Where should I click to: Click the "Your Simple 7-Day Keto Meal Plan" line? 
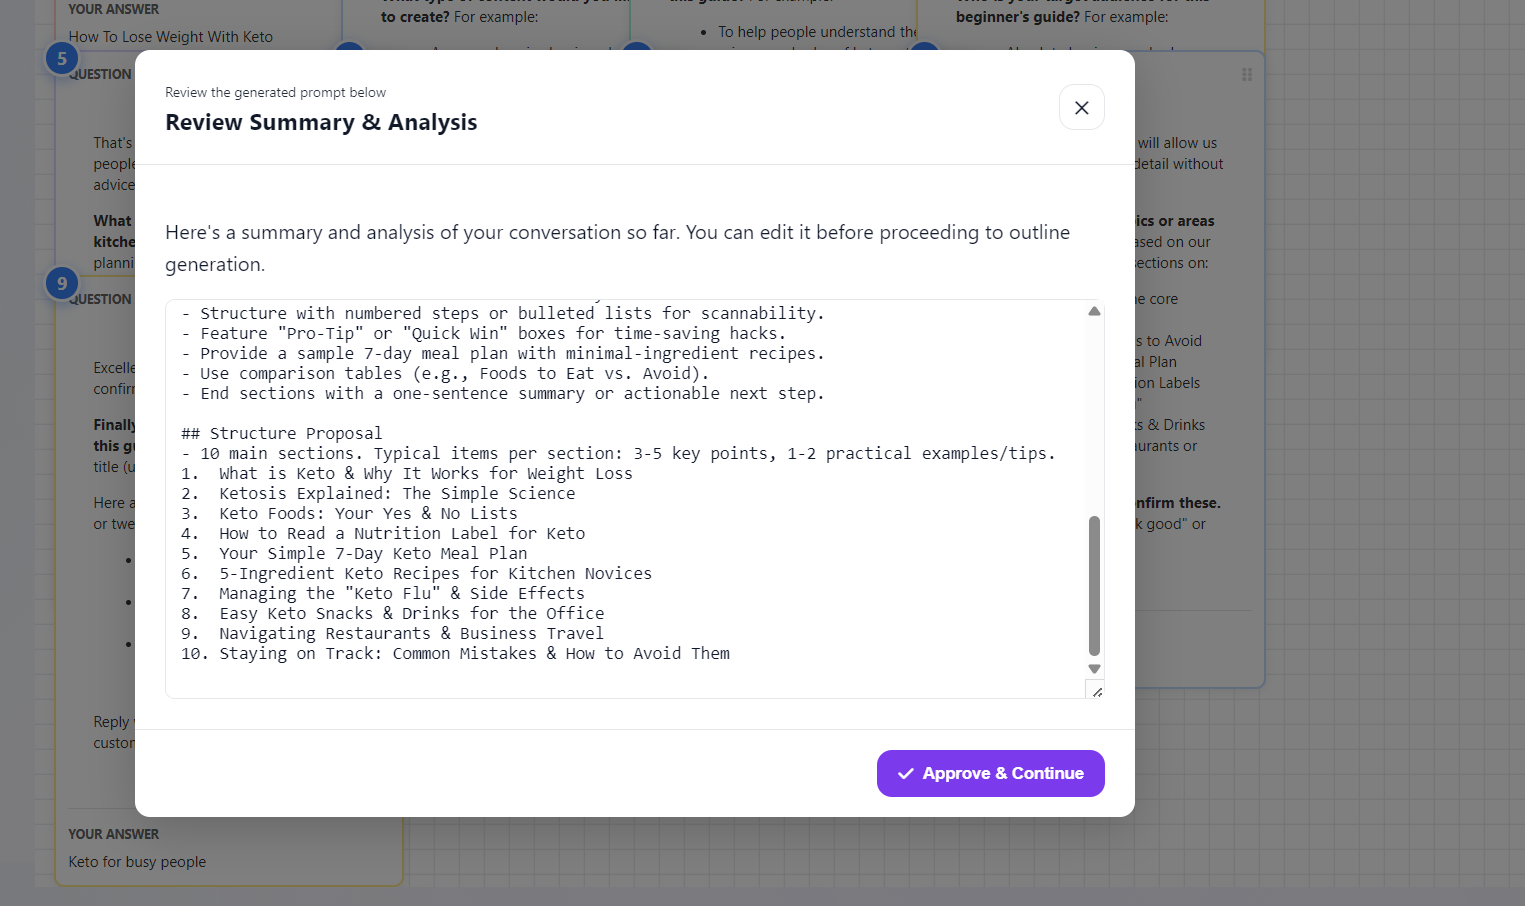coord(372,553)
